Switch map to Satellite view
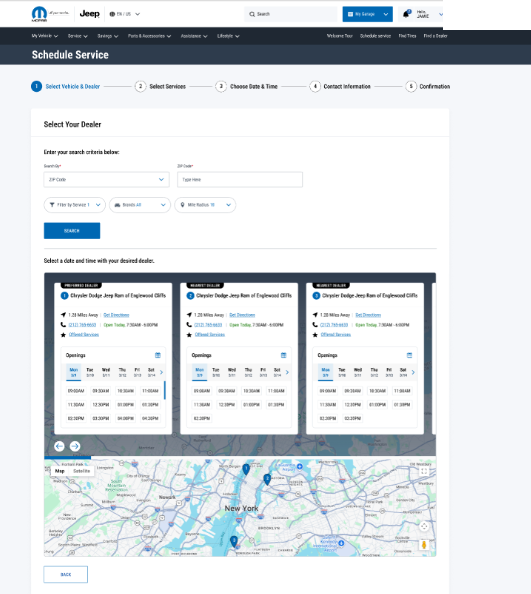The image size is (531, 594). tap(81, 471)
